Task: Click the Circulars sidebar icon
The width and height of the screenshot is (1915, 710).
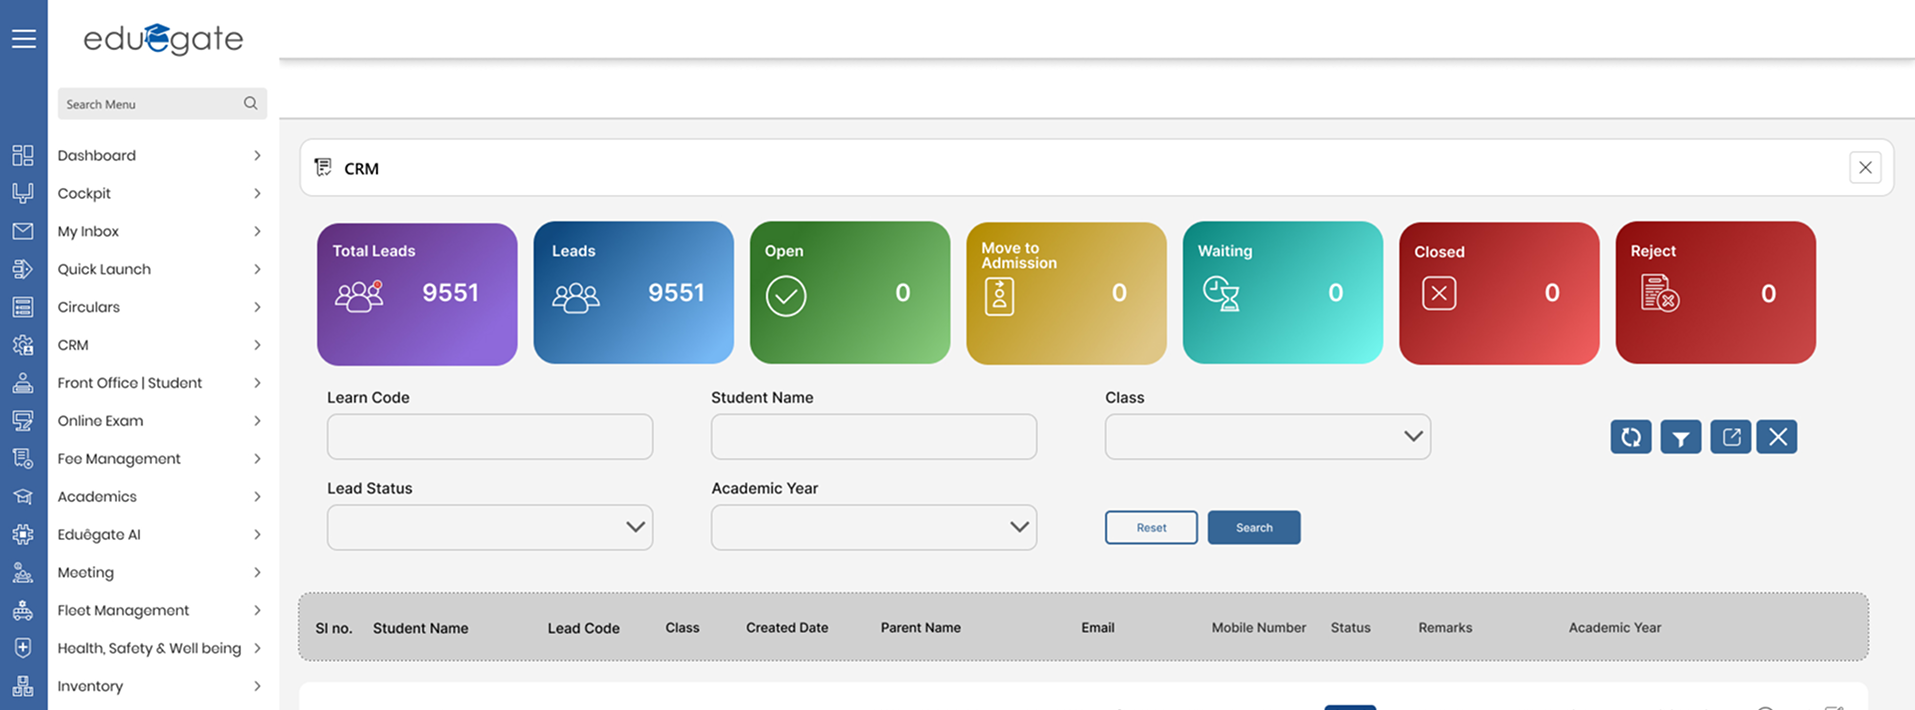Action: (x=23, y=307)
